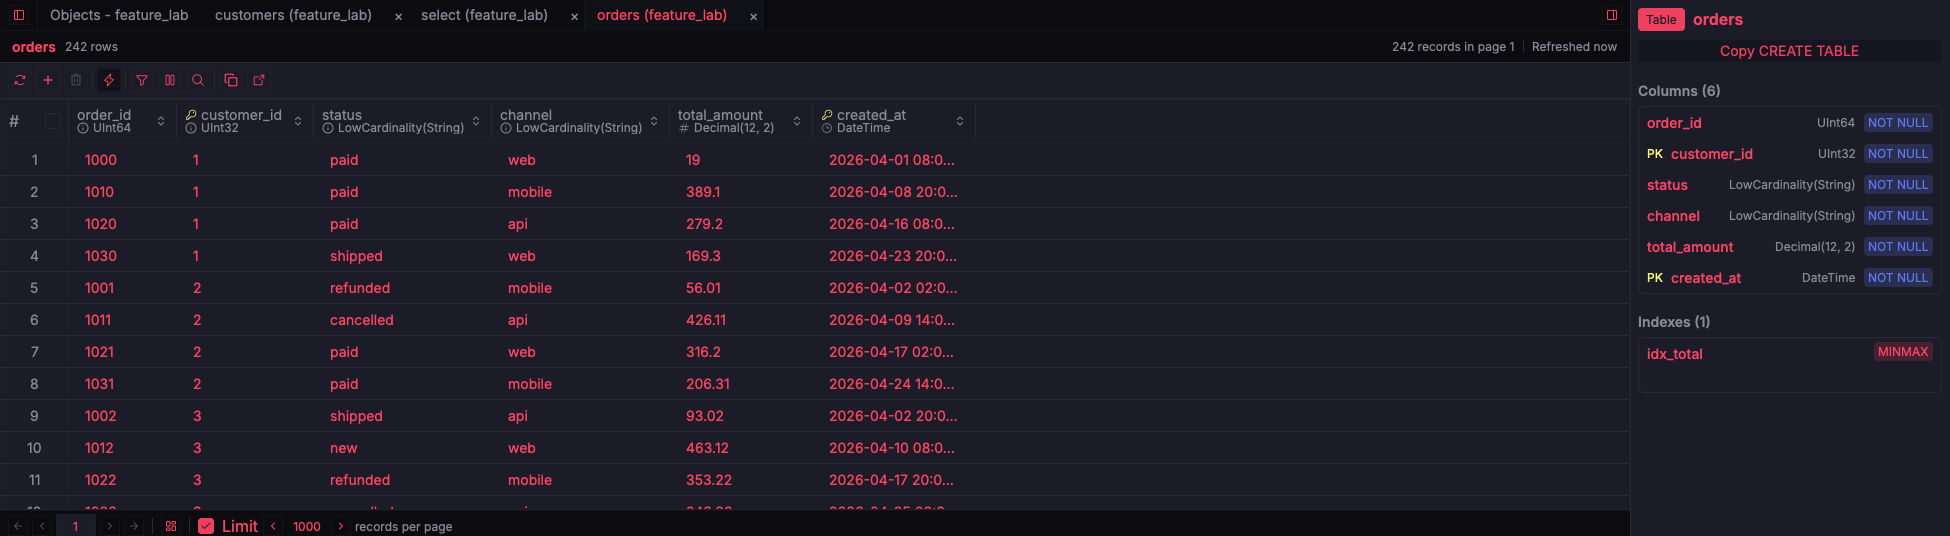Toggle the left sidebar panel icon
Viewport: 1950px width, 536px height.
(x=19, y=15)
